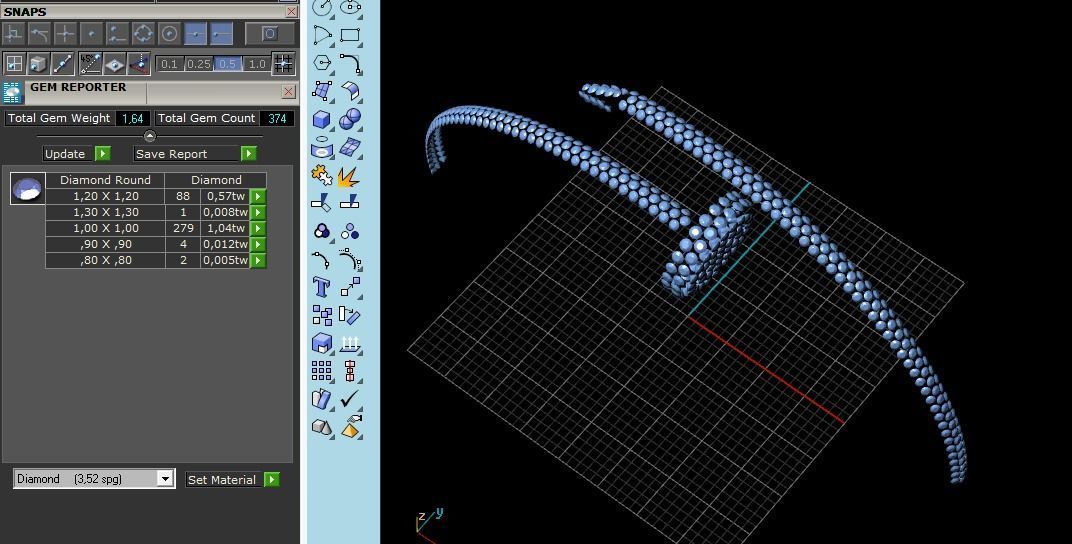1072x544 pixels.
Task: Select the Box solid tool
Action: 322,119
